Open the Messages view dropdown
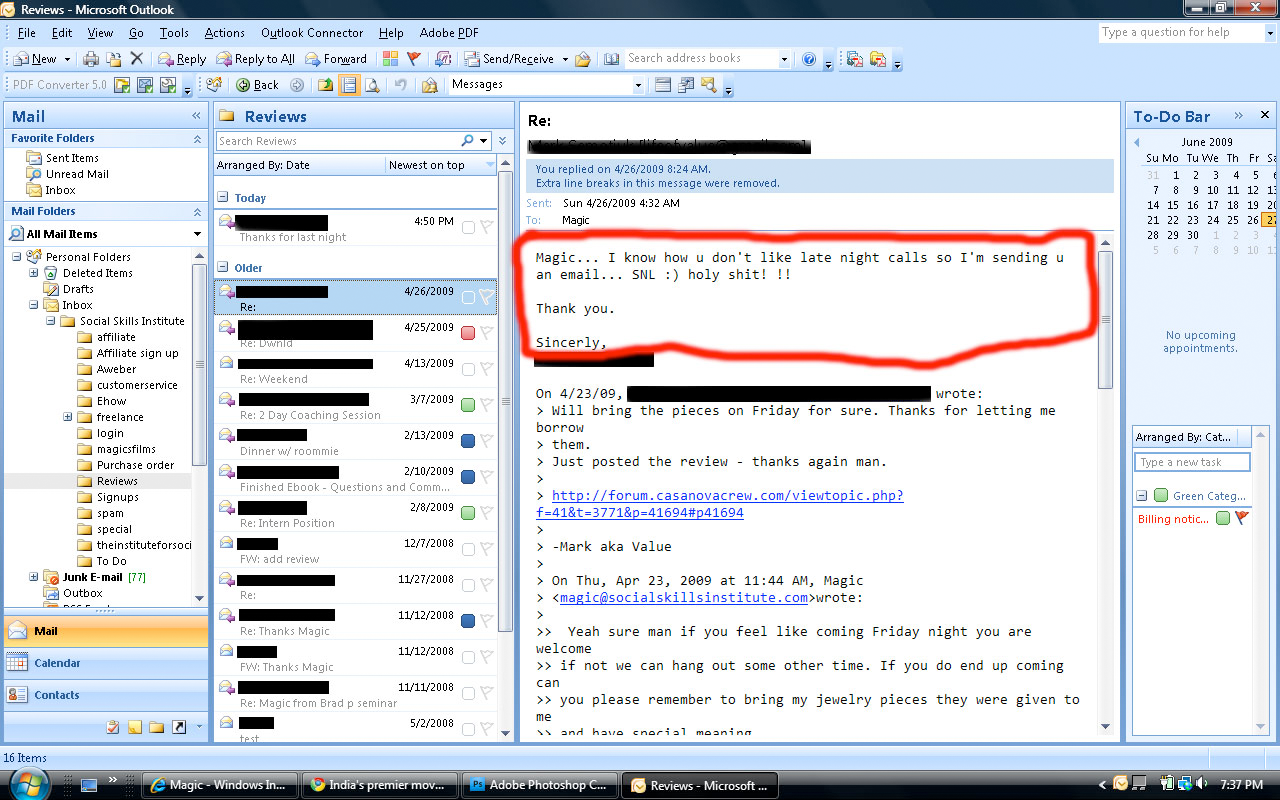This screenshot has height=800, width=1280. tap(638, 85)
